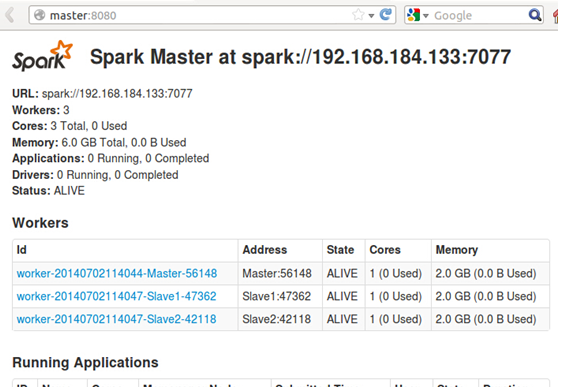564x387 pixels.
Task: Click the Workers: 3 summary line
Action: pos(41,110)
